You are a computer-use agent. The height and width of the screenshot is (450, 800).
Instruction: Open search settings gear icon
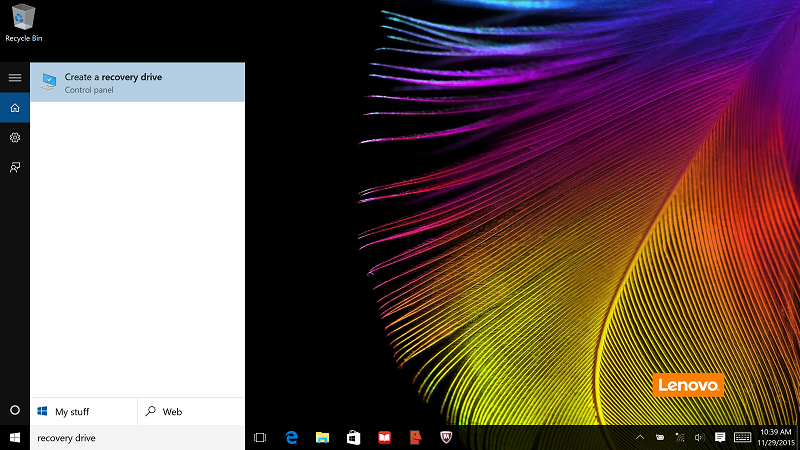pyautogui.click(x=15, y=138)
